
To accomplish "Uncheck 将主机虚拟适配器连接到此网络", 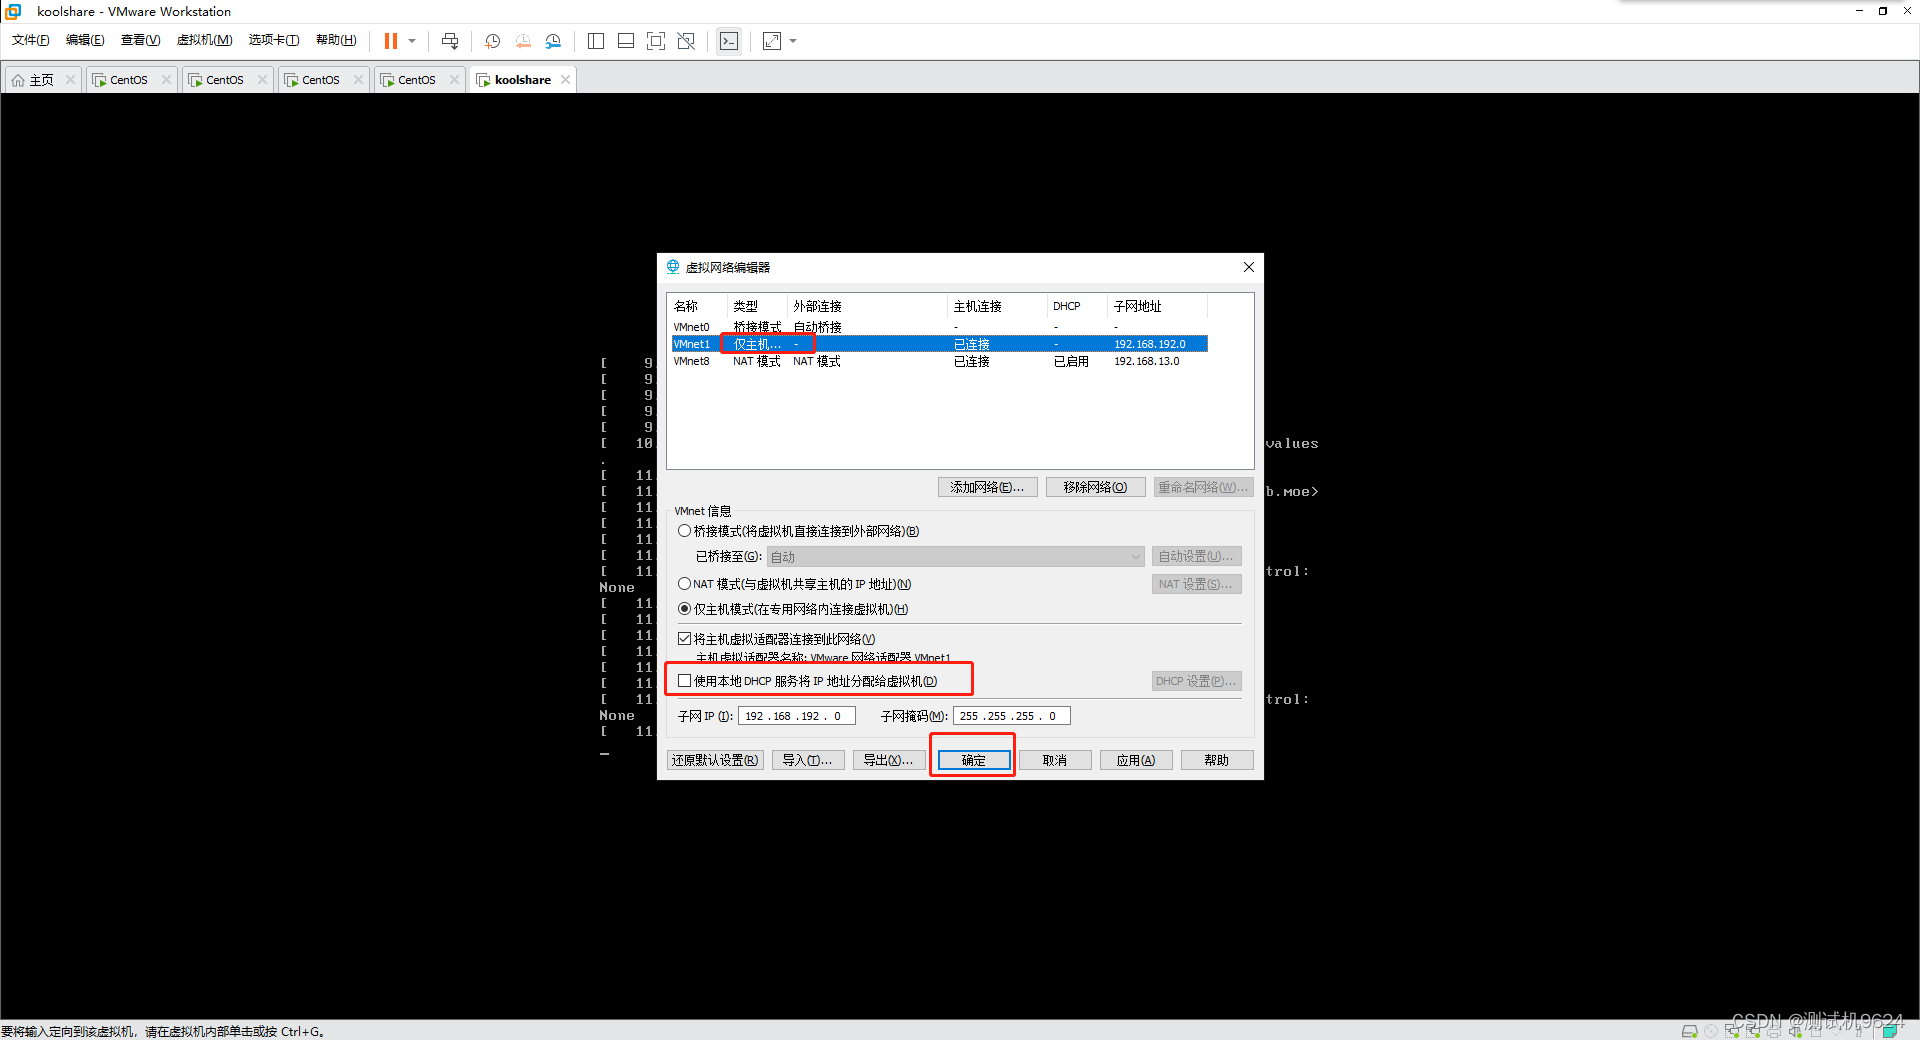I will (685, 639).
